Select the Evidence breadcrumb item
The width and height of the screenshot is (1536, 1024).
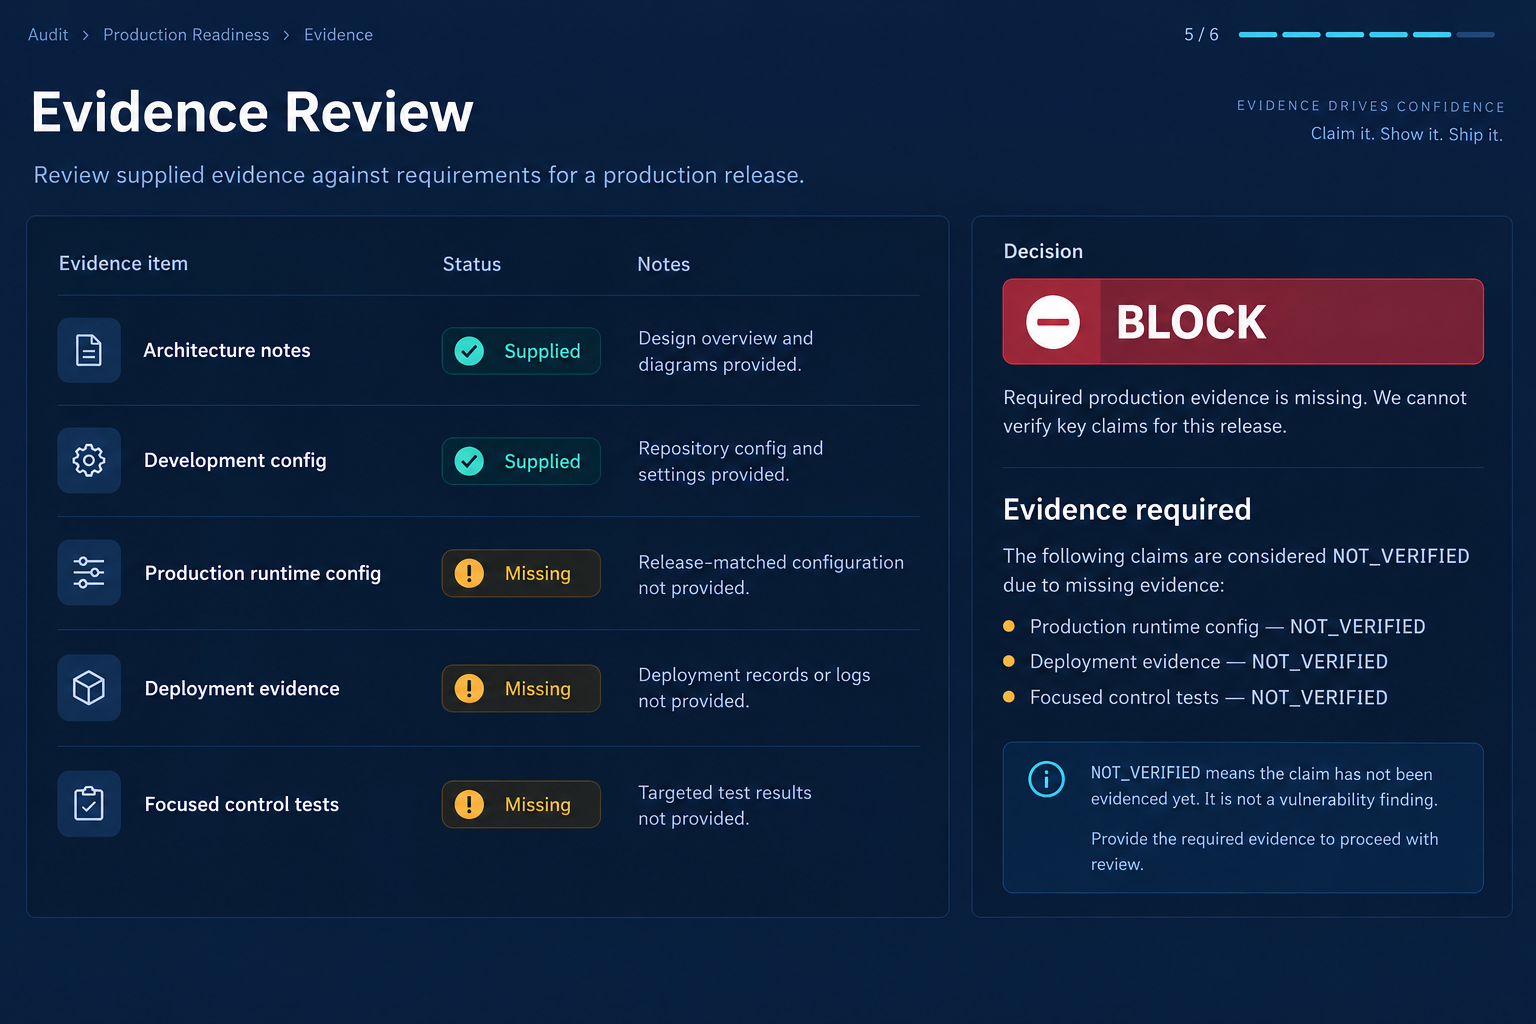(x=338, y=35)
